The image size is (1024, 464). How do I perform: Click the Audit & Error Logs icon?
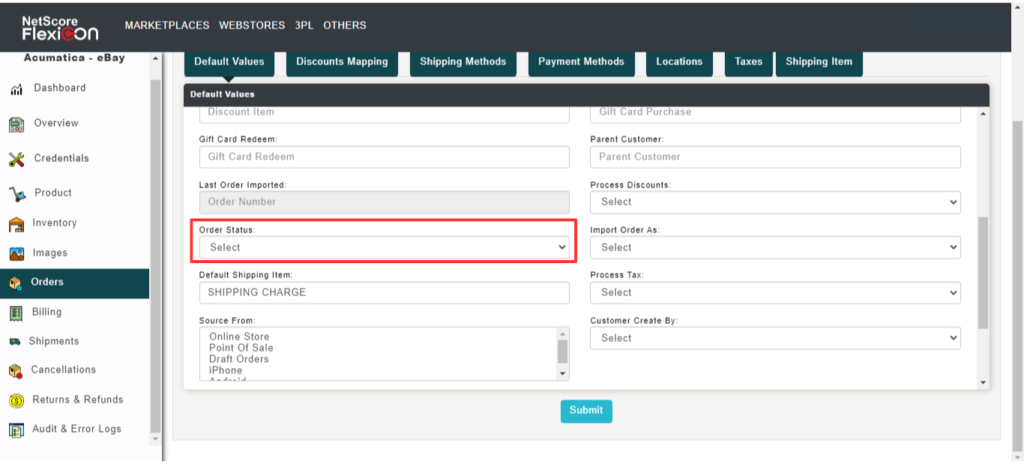point(16,430)
